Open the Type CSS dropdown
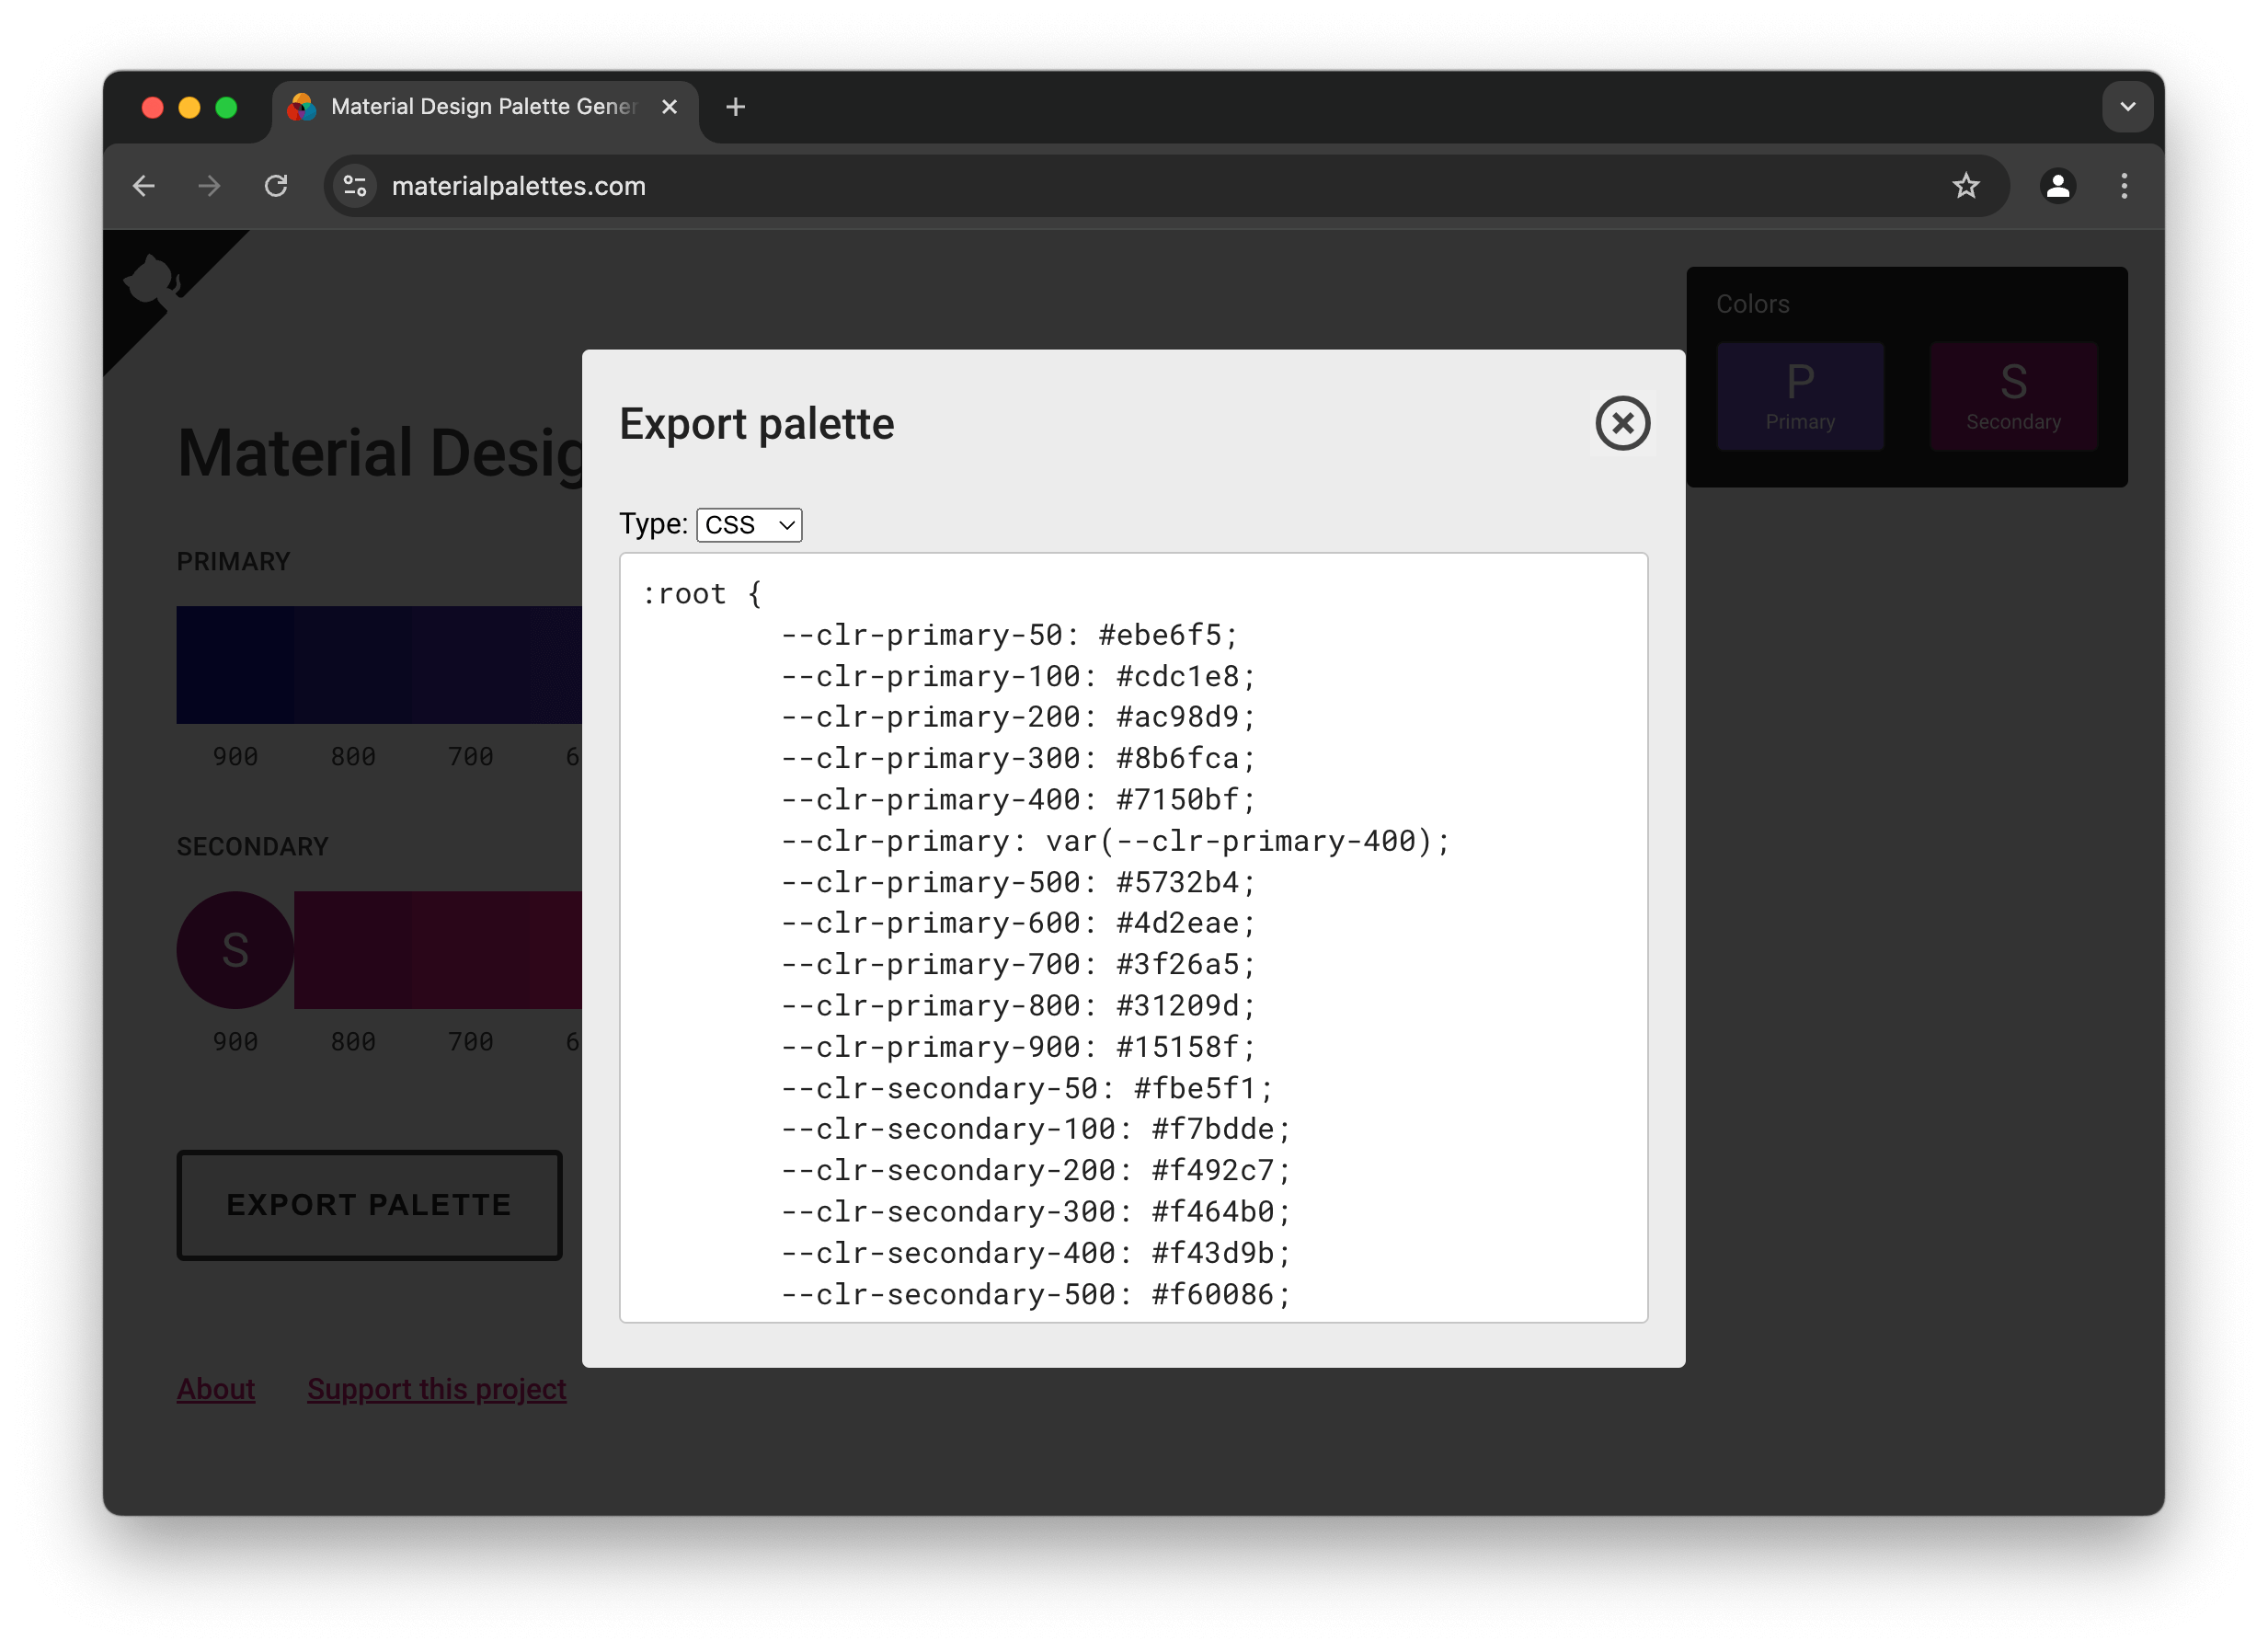 (749, 525)
